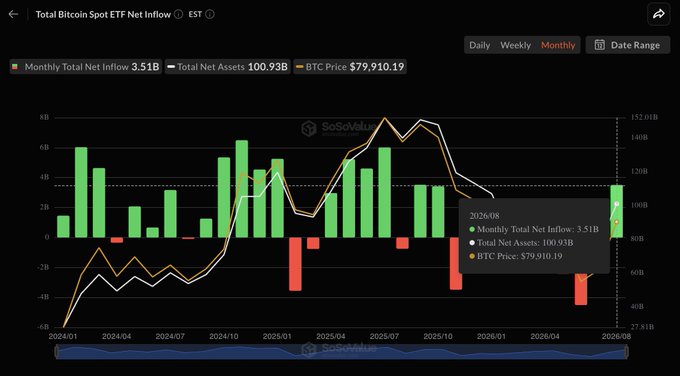Grab the right handle of the range slider

point(626,352)
